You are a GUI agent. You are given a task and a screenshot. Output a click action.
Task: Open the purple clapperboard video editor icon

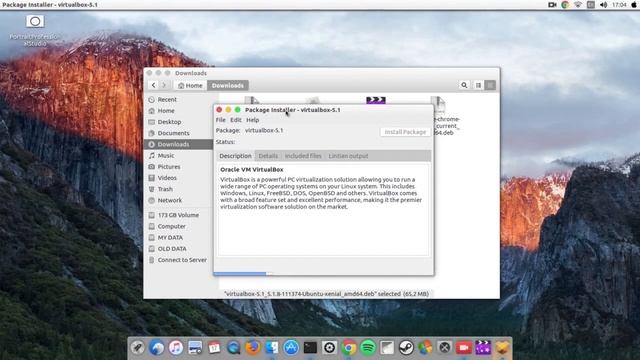(483, 348)
